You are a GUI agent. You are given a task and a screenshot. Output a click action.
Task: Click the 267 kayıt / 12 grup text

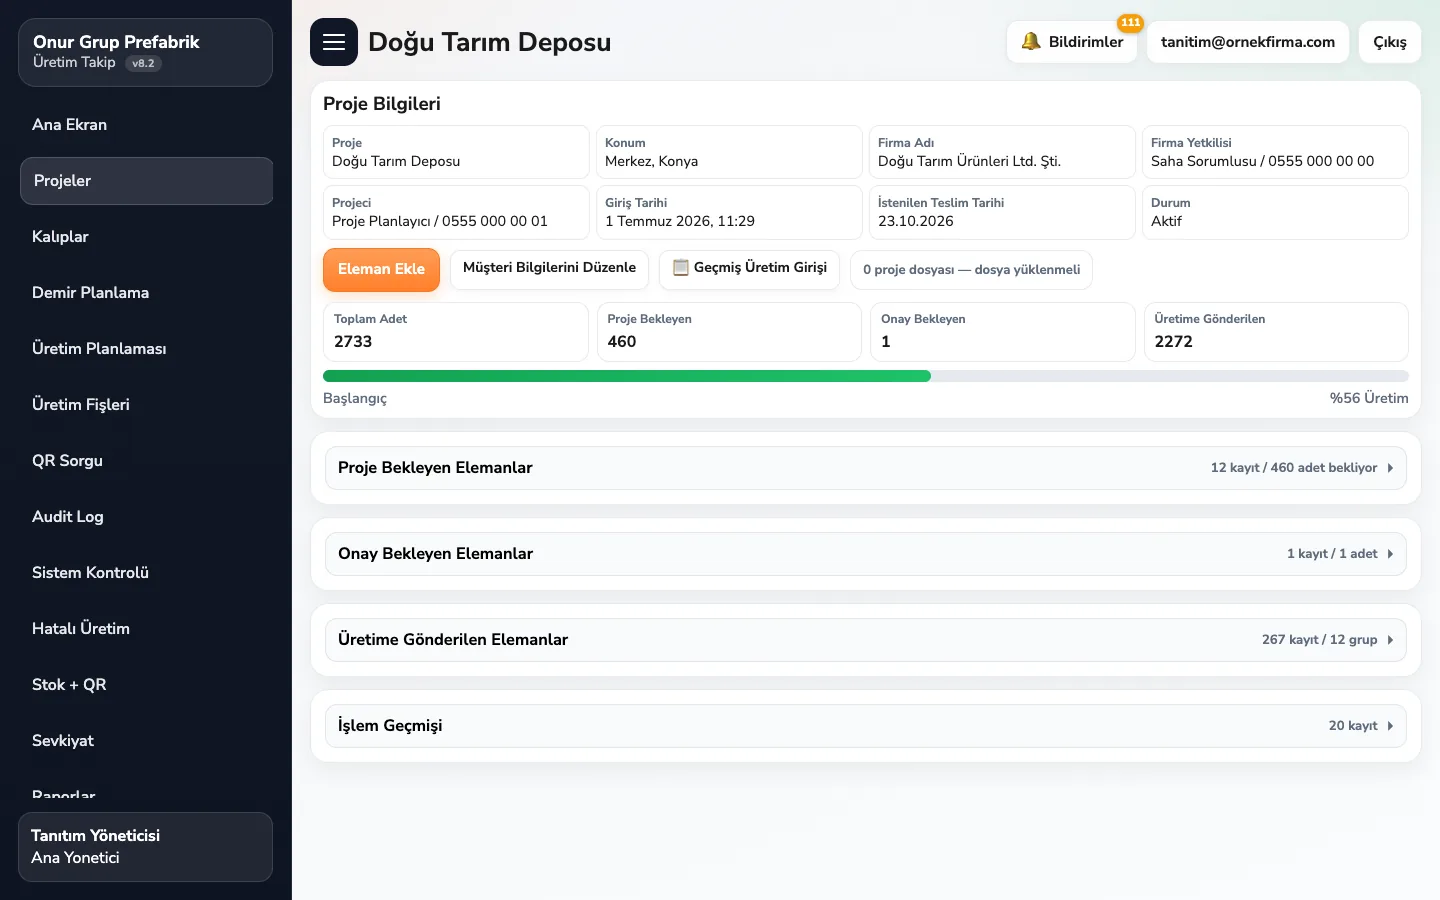point(1319,640)
